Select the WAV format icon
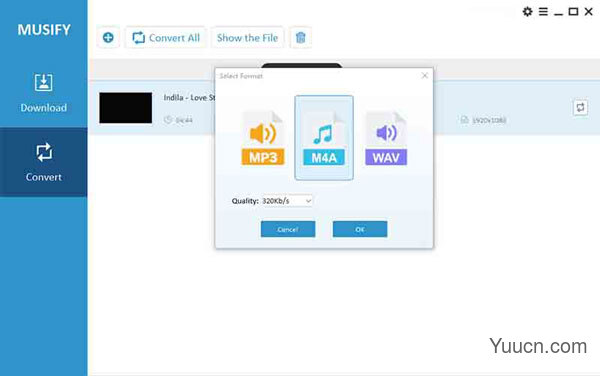This screenshot has width=600, height=376. [386, 138]
